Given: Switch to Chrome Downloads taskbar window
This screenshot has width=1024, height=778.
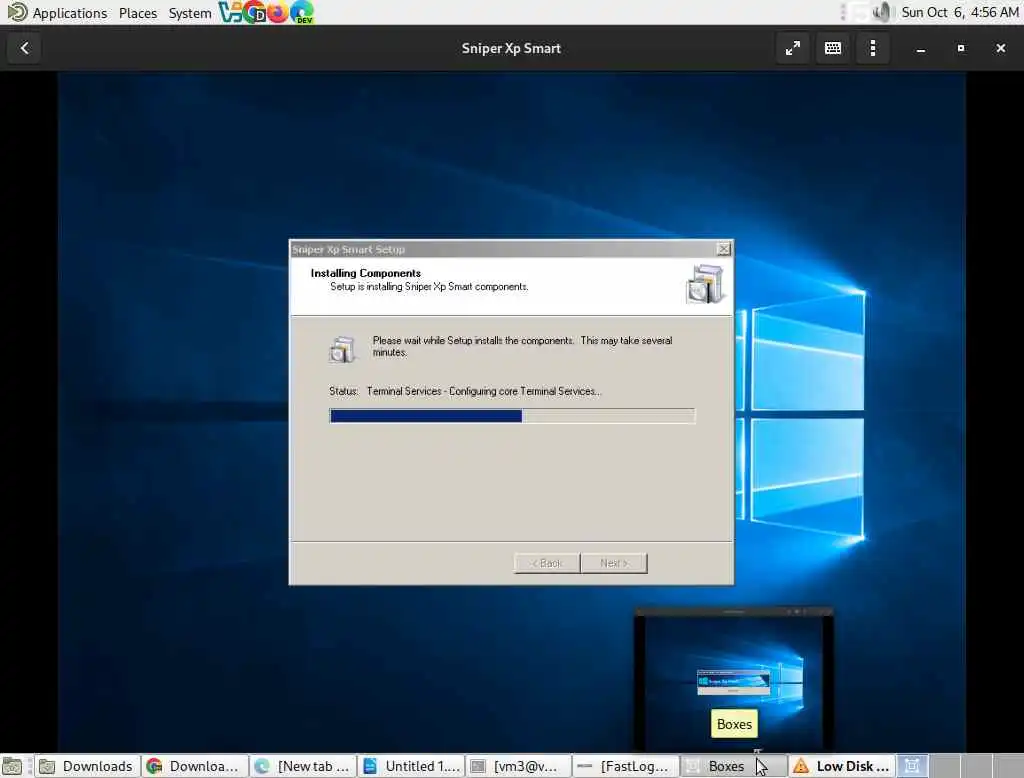Looking at the screenshot, I should tap(195, 766).
